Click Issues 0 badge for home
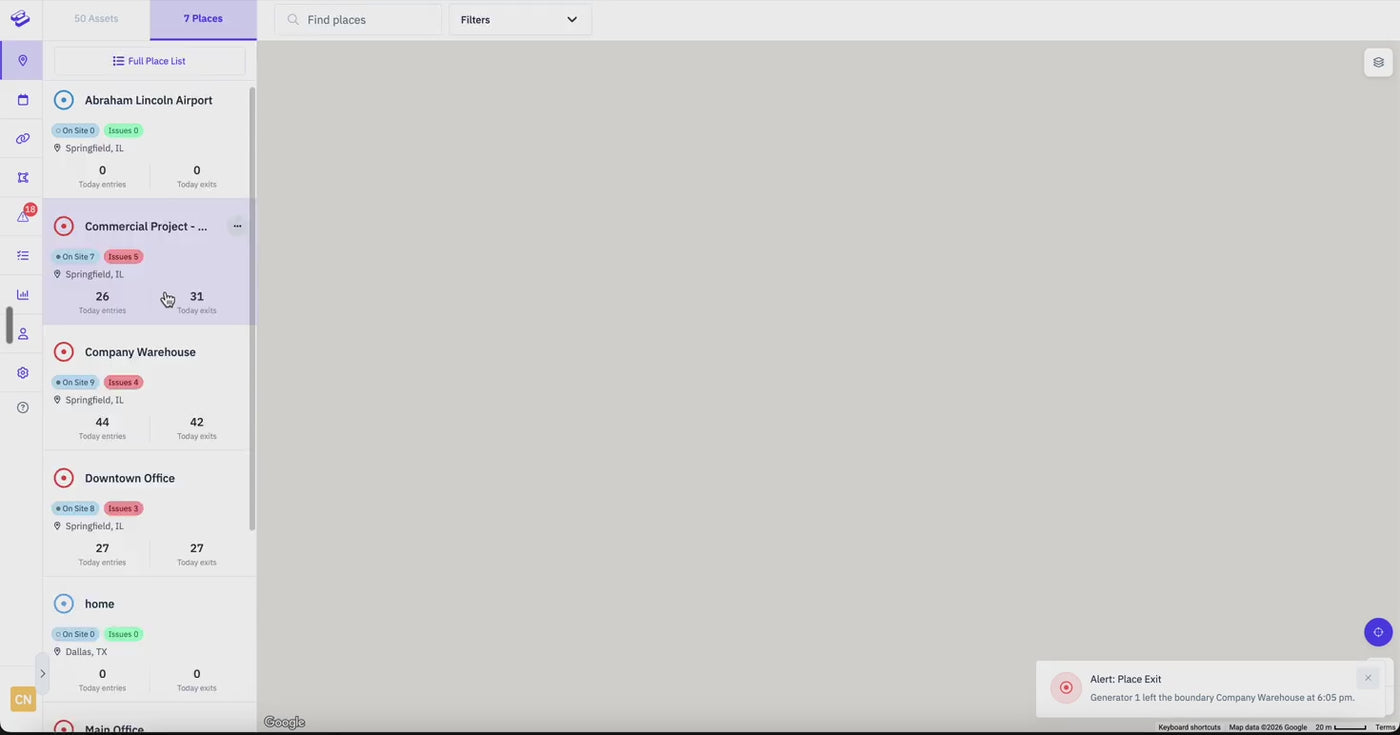Viewport: 1400px width, 735px height. click(x=123, y=634)
